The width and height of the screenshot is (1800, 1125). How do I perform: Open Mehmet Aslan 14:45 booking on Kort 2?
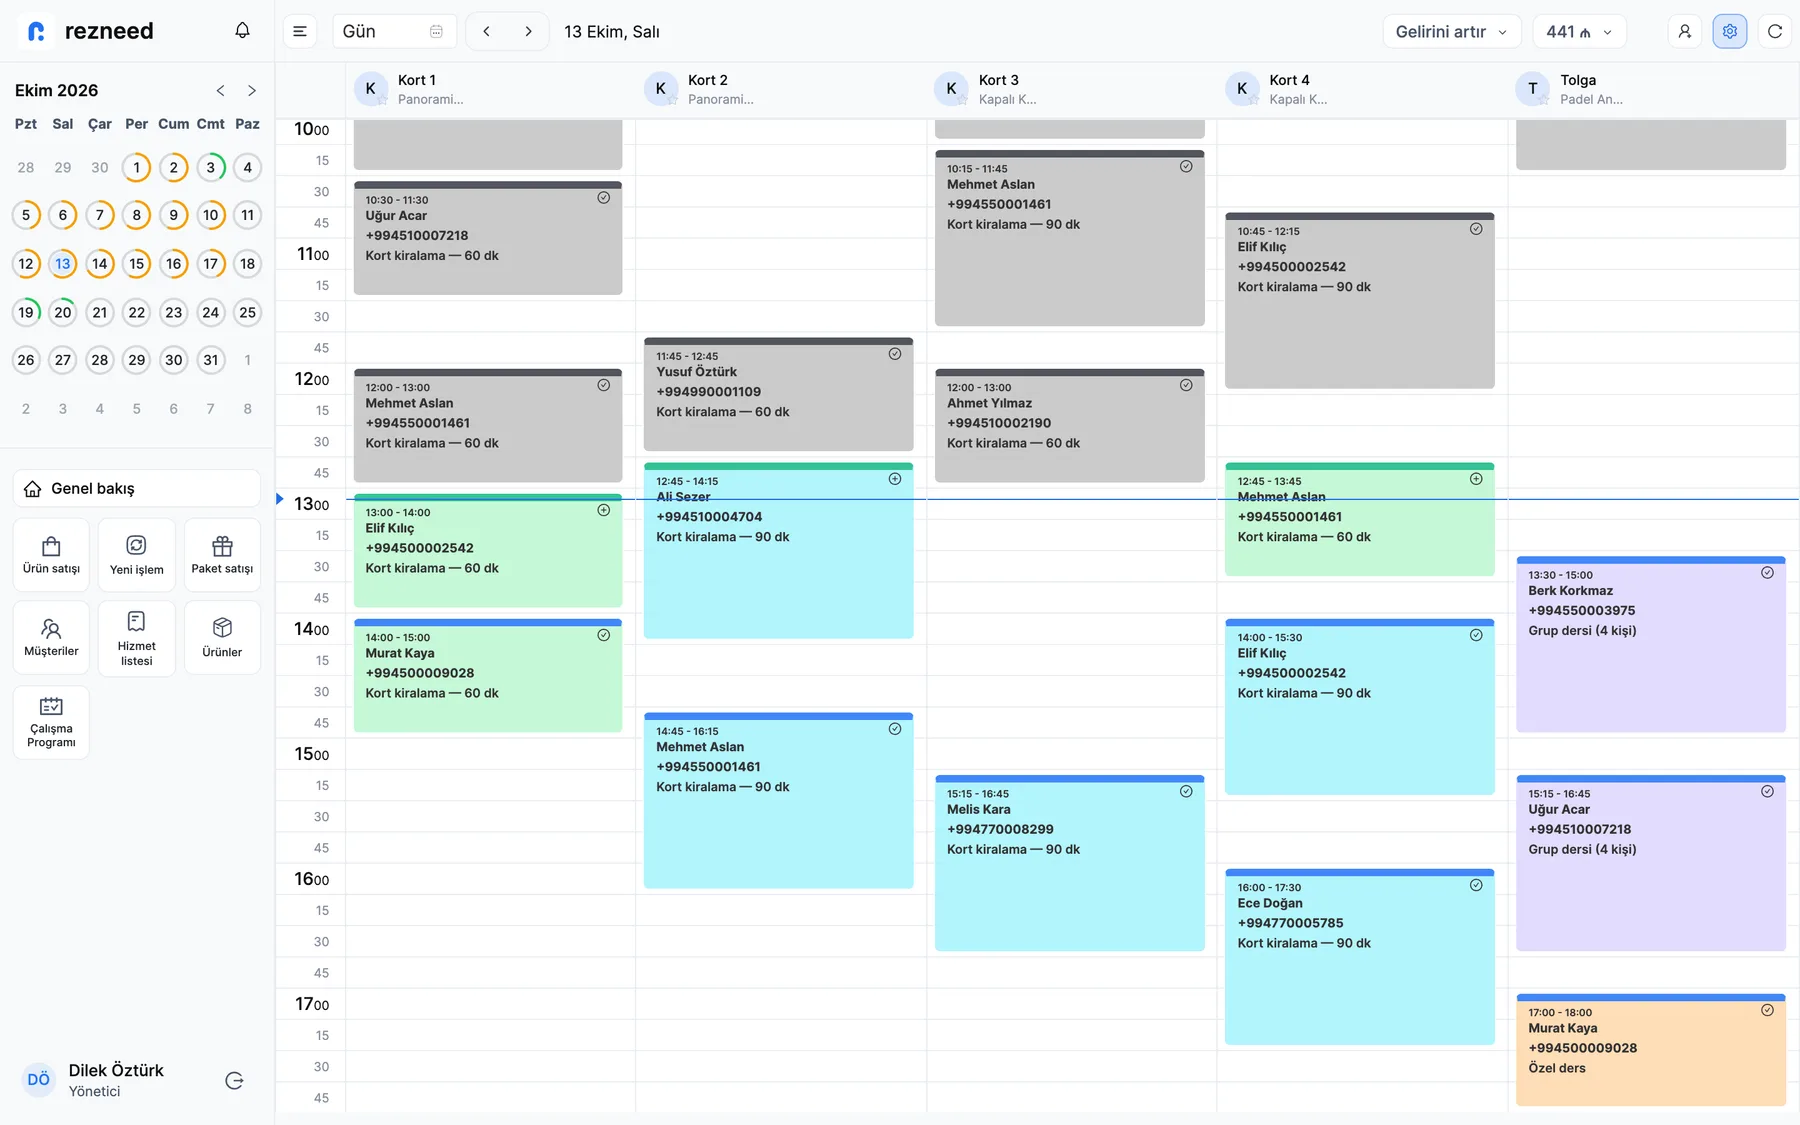778,800
